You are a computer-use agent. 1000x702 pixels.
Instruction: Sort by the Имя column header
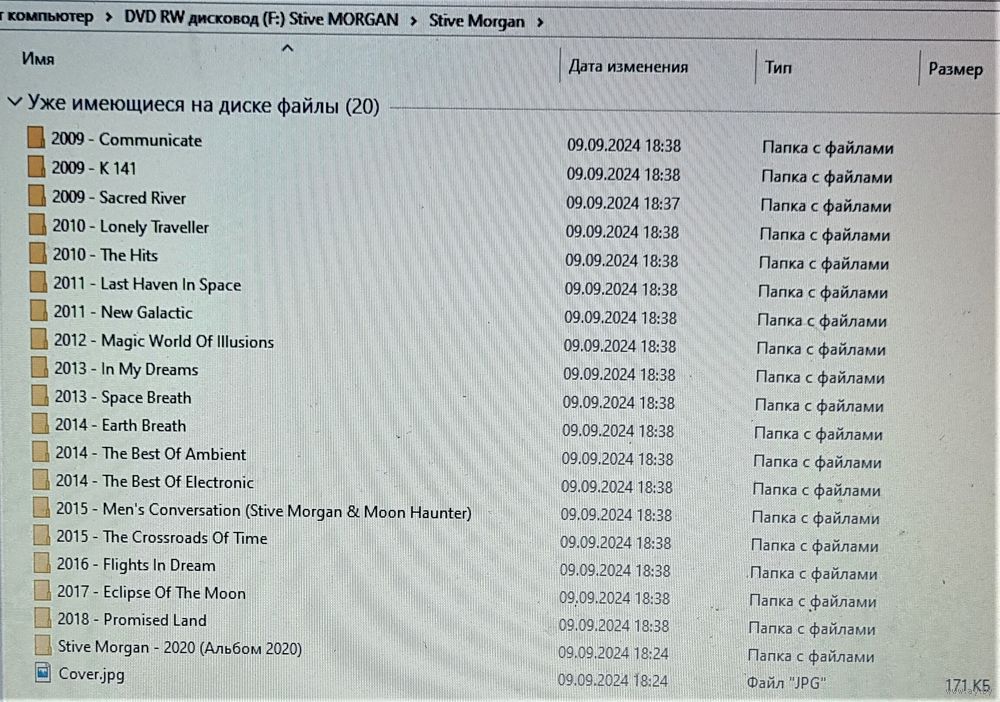(38, 59)
